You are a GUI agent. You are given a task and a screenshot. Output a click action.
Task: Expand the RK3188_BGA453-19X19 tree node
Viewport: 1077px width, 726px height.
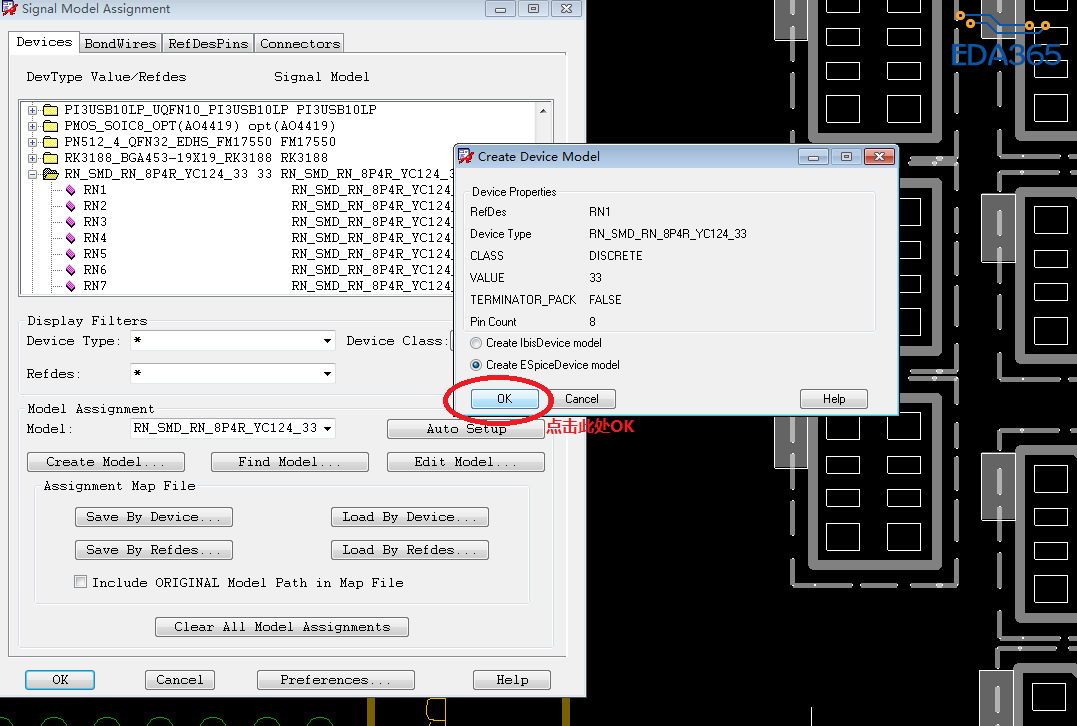[x=32, y=158]
